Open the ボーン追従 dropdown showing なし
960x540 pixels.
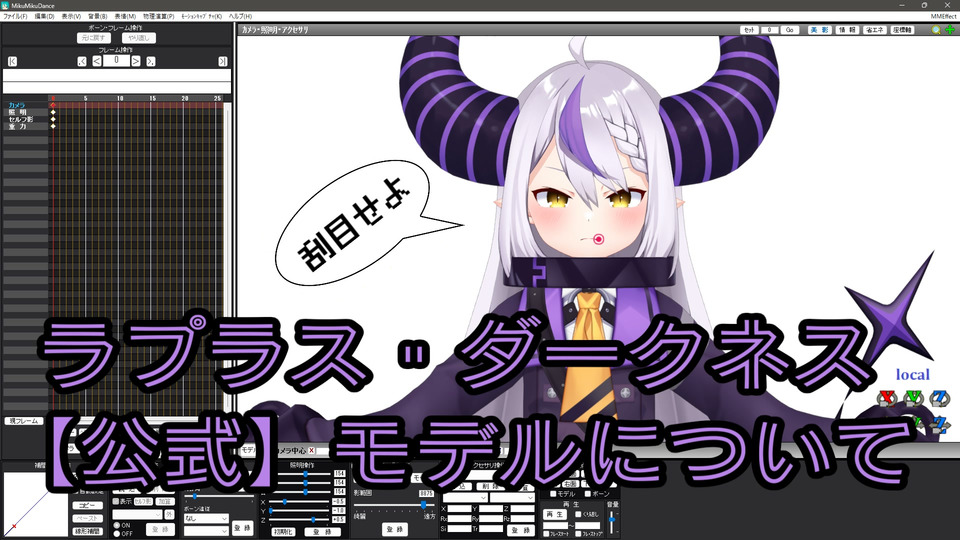click(x=206, y=518)
